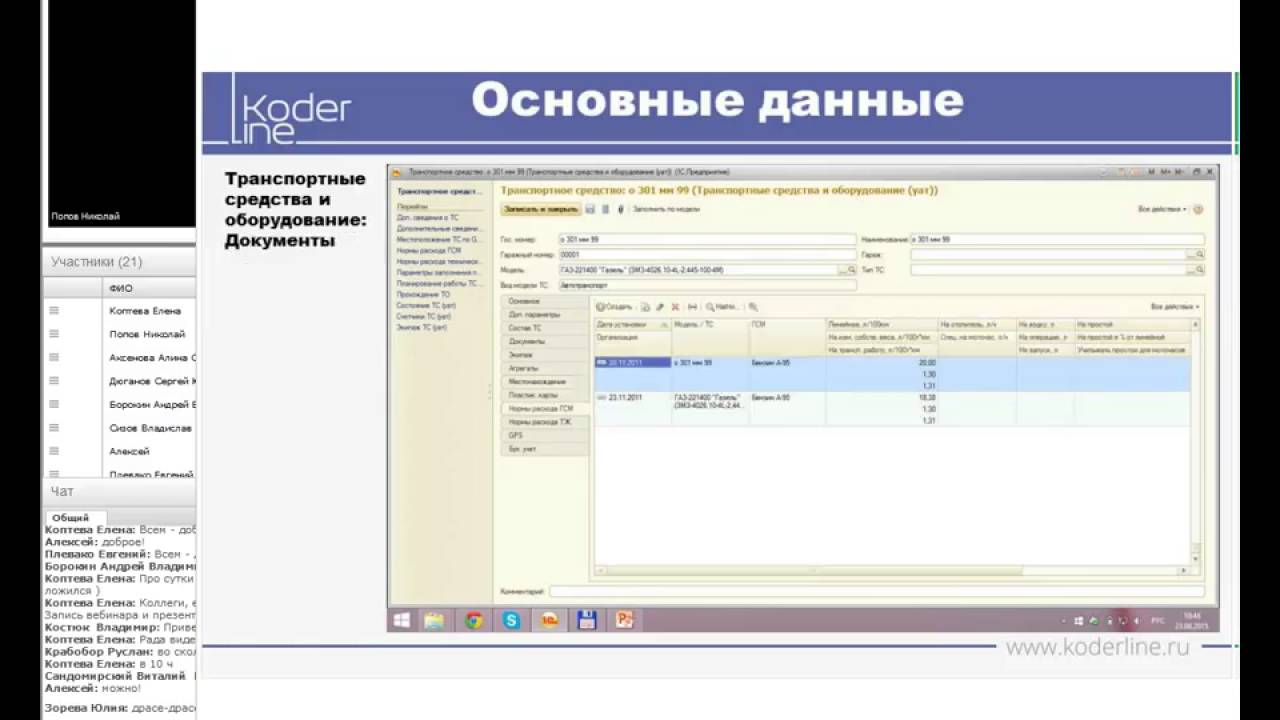Open Экипаж ТС (уат) navigation link

coord(422,327)
